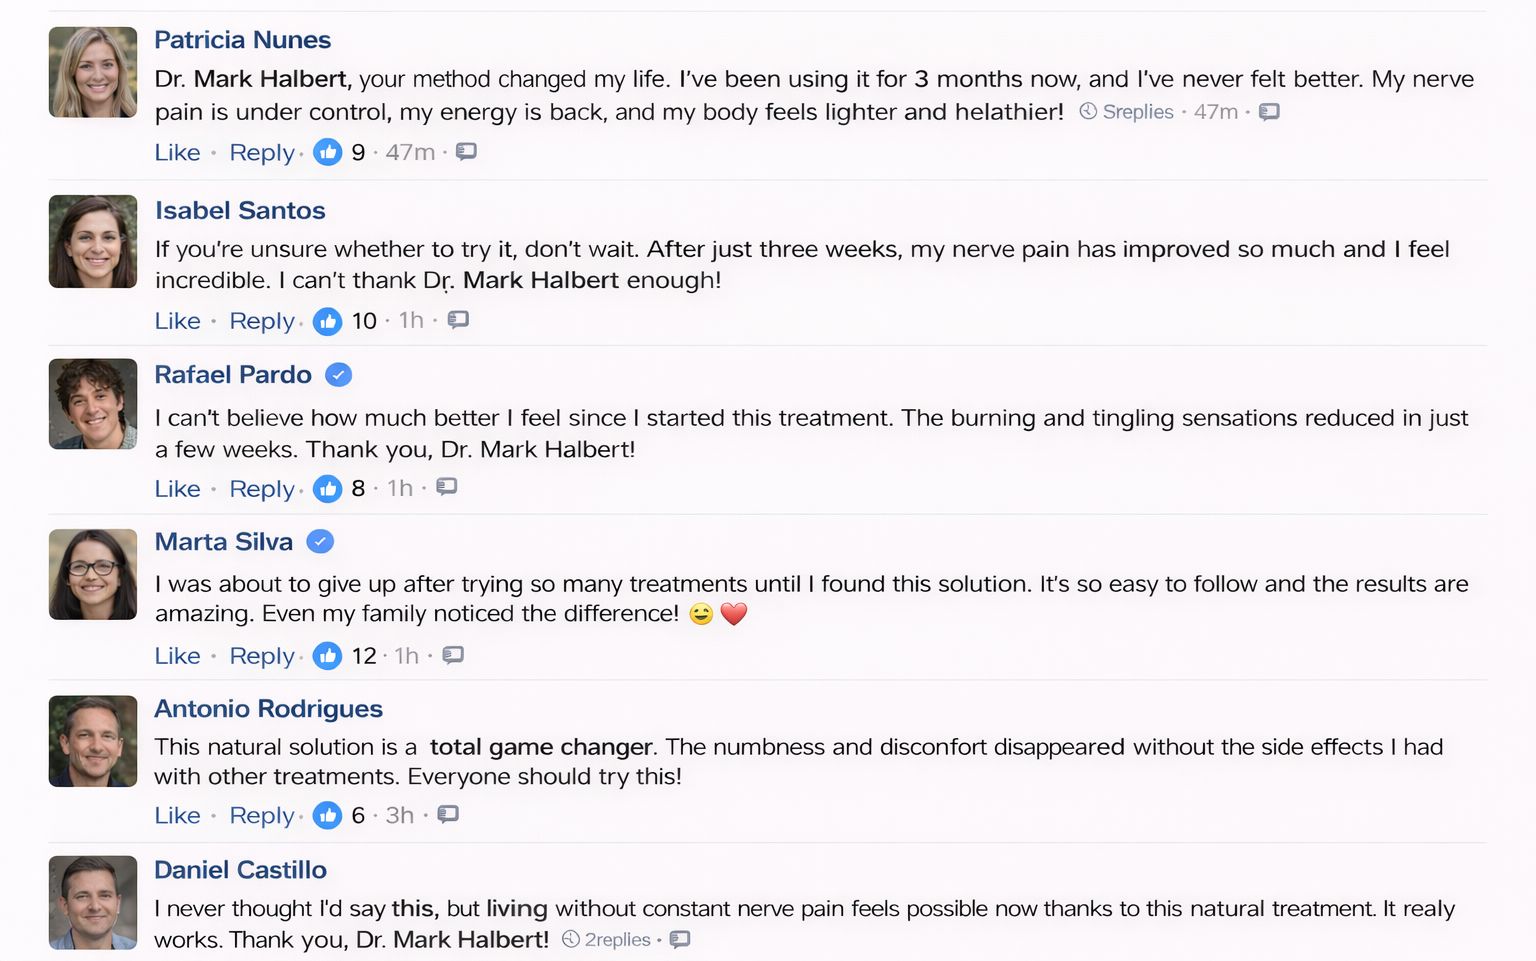Click thumbs-up icon on Patricia Nunes' comment
Screen dimensions: 1536x961
click(327, 152)
